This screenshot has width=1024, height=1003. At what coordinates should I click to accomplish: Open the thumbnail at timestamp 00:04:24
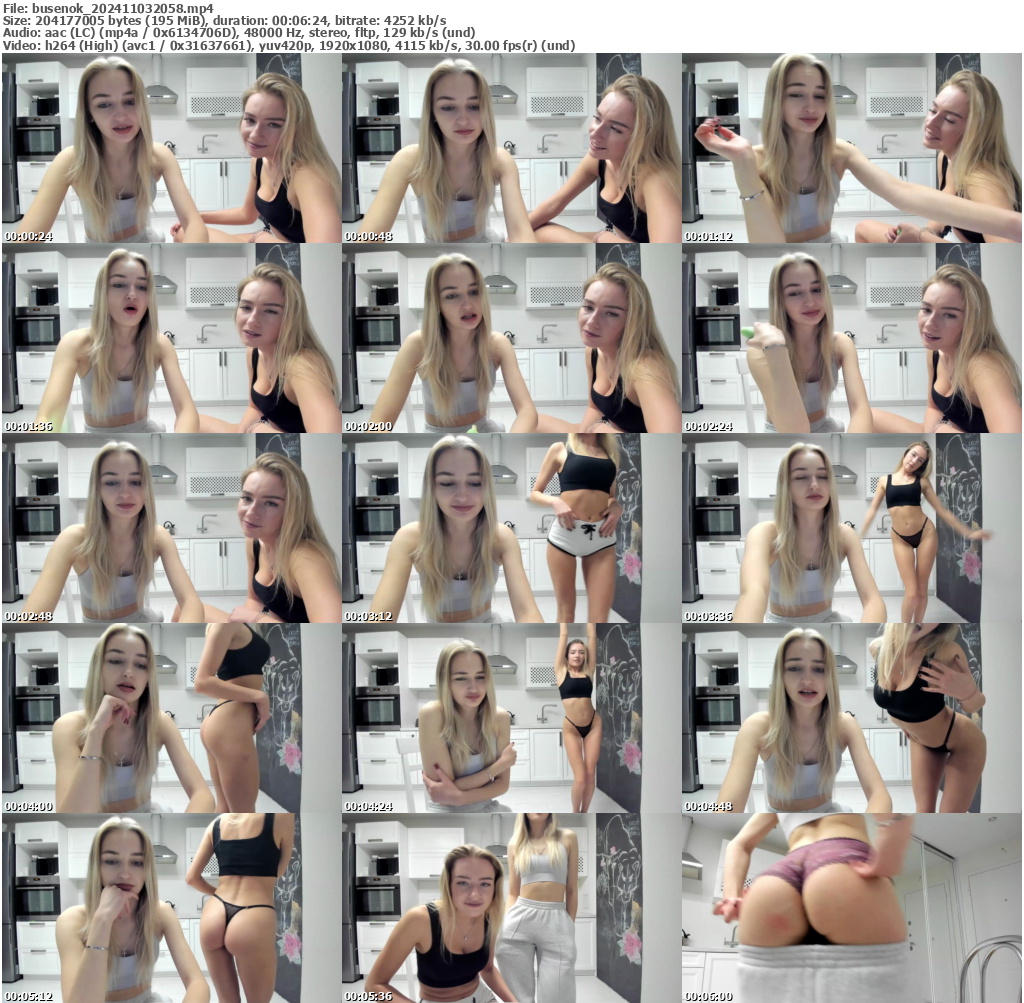(x=511, y=718)
